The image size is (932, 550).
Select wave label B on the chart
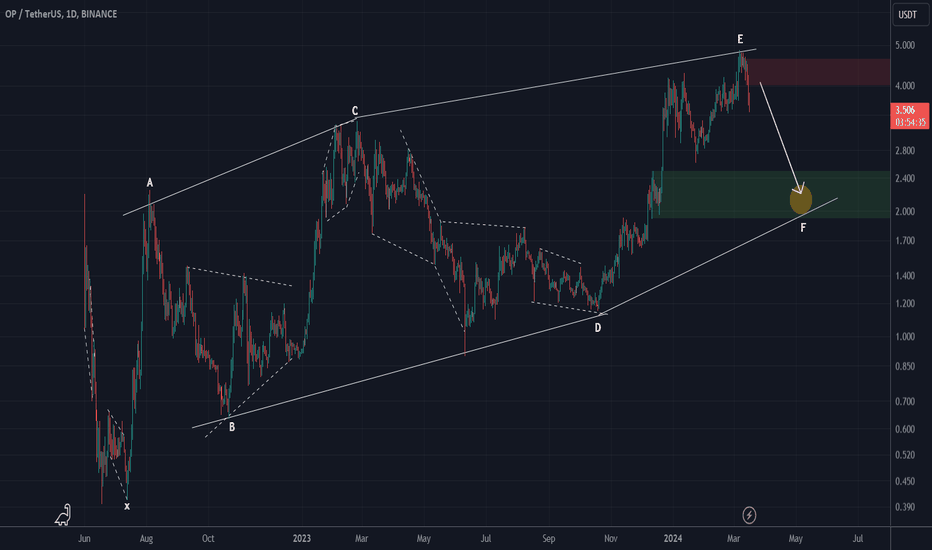point(232,426)
